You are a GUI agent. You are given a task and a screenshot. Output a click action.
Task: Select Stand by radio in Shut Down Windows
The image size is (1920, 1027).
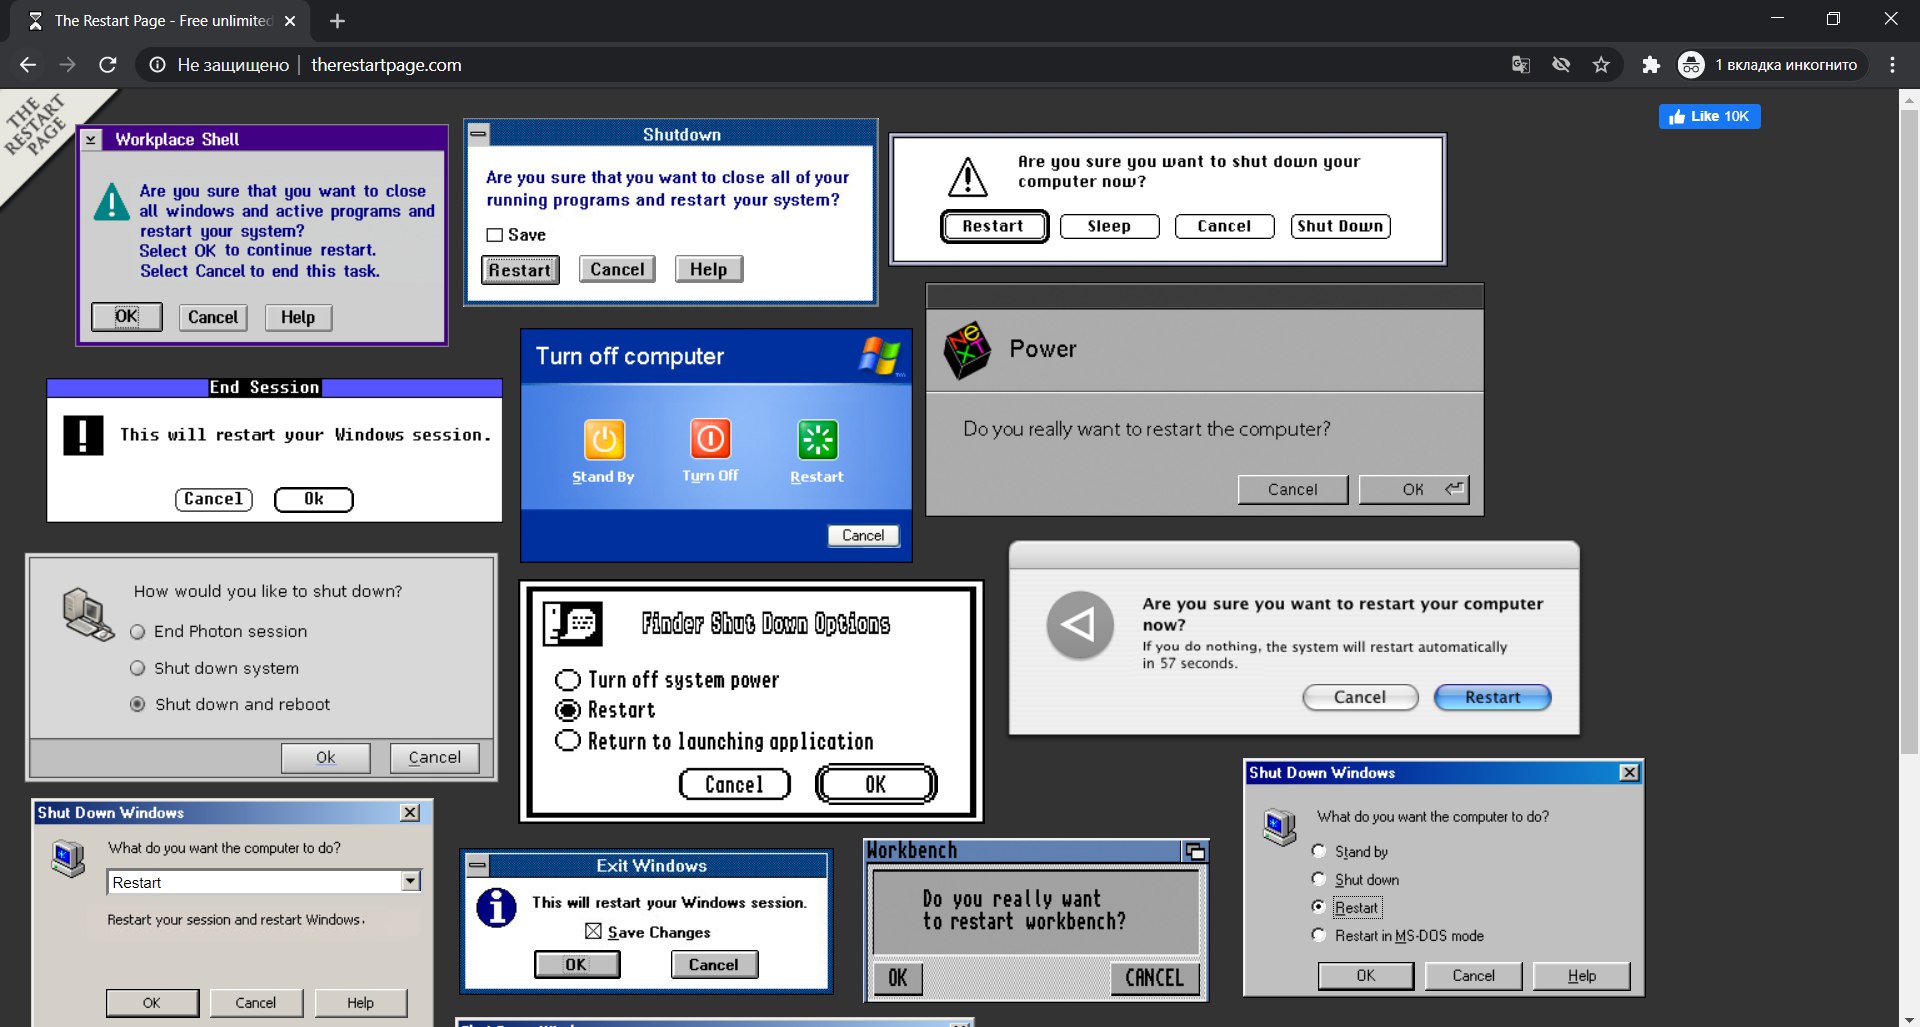coord(1319,851)
